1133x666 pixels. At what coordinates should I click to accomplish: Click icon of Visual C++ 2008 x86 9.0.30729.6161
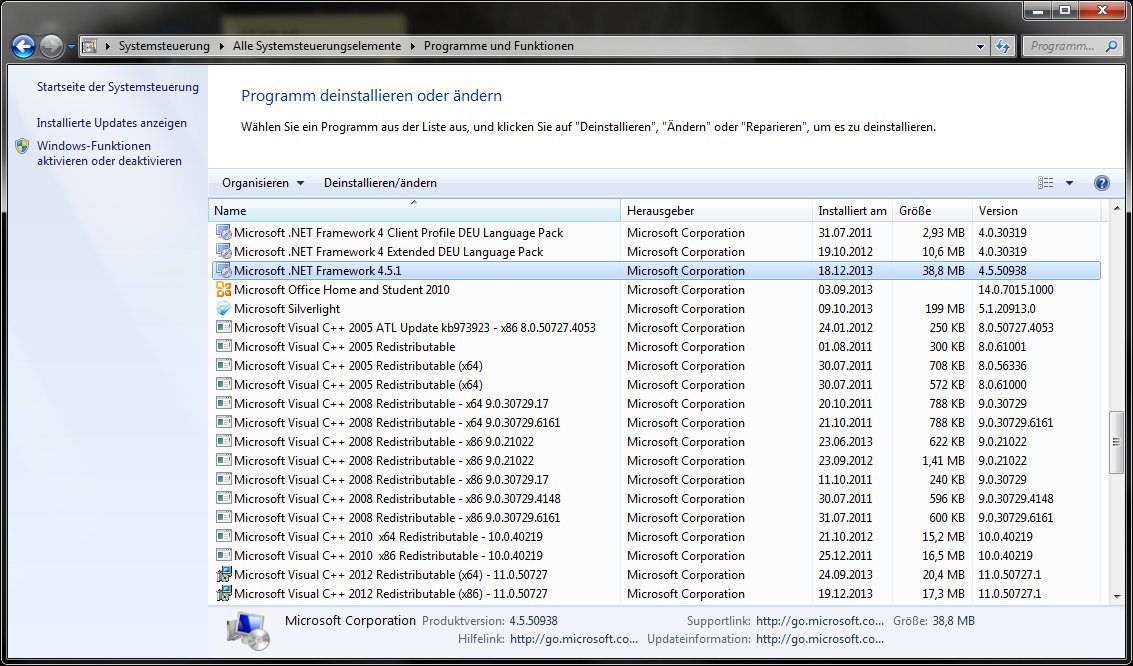click(223, 517)
